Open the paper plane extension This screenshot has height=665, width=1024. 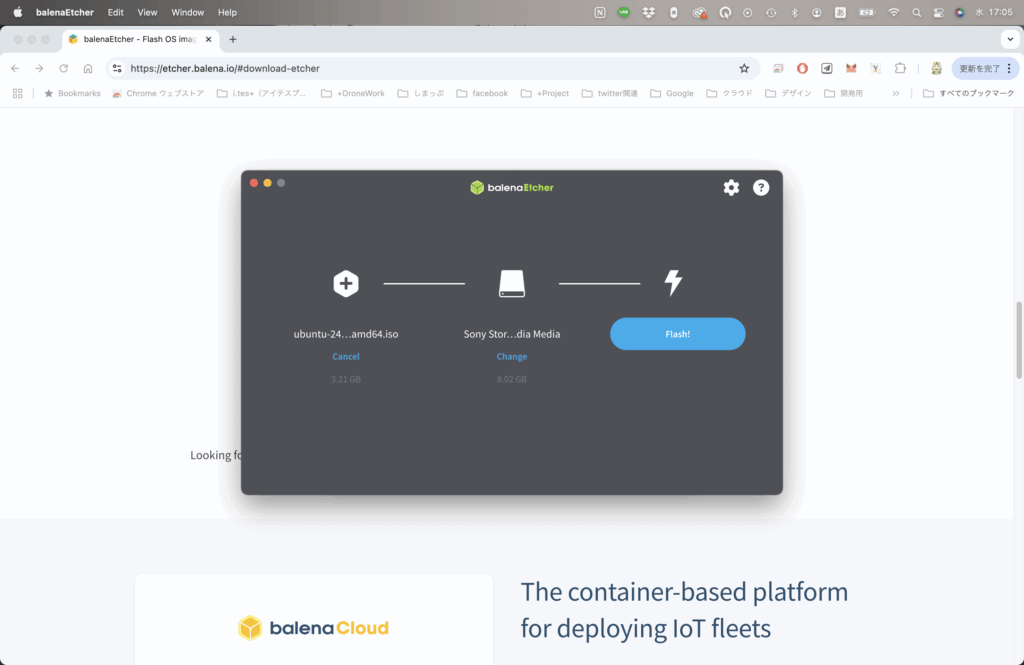tap(826, 68)
